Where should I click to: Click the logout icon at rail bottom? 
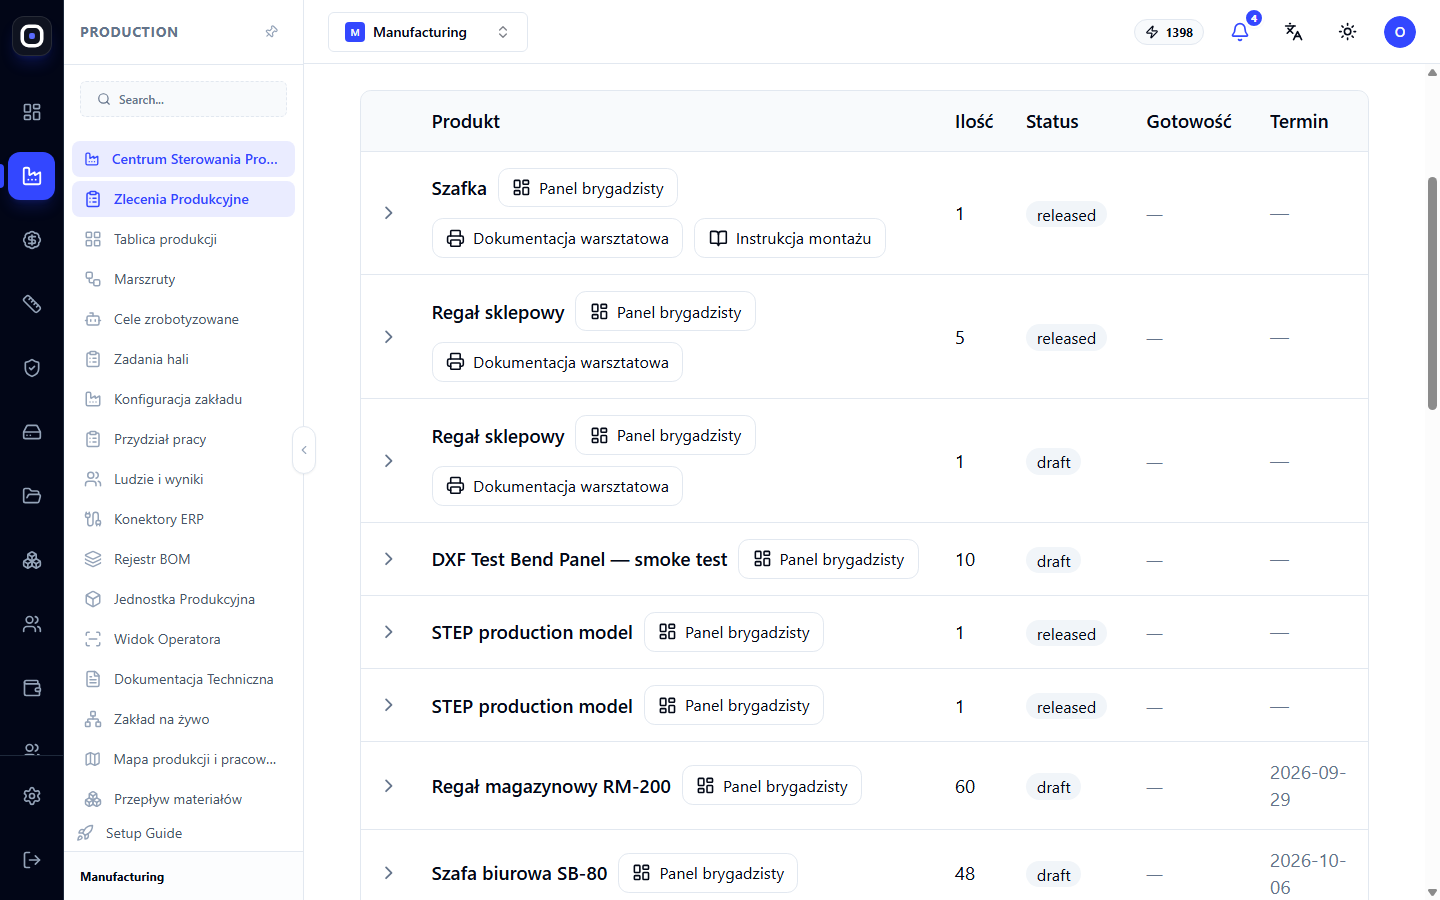pyautogui.click(x=32, y=860)
